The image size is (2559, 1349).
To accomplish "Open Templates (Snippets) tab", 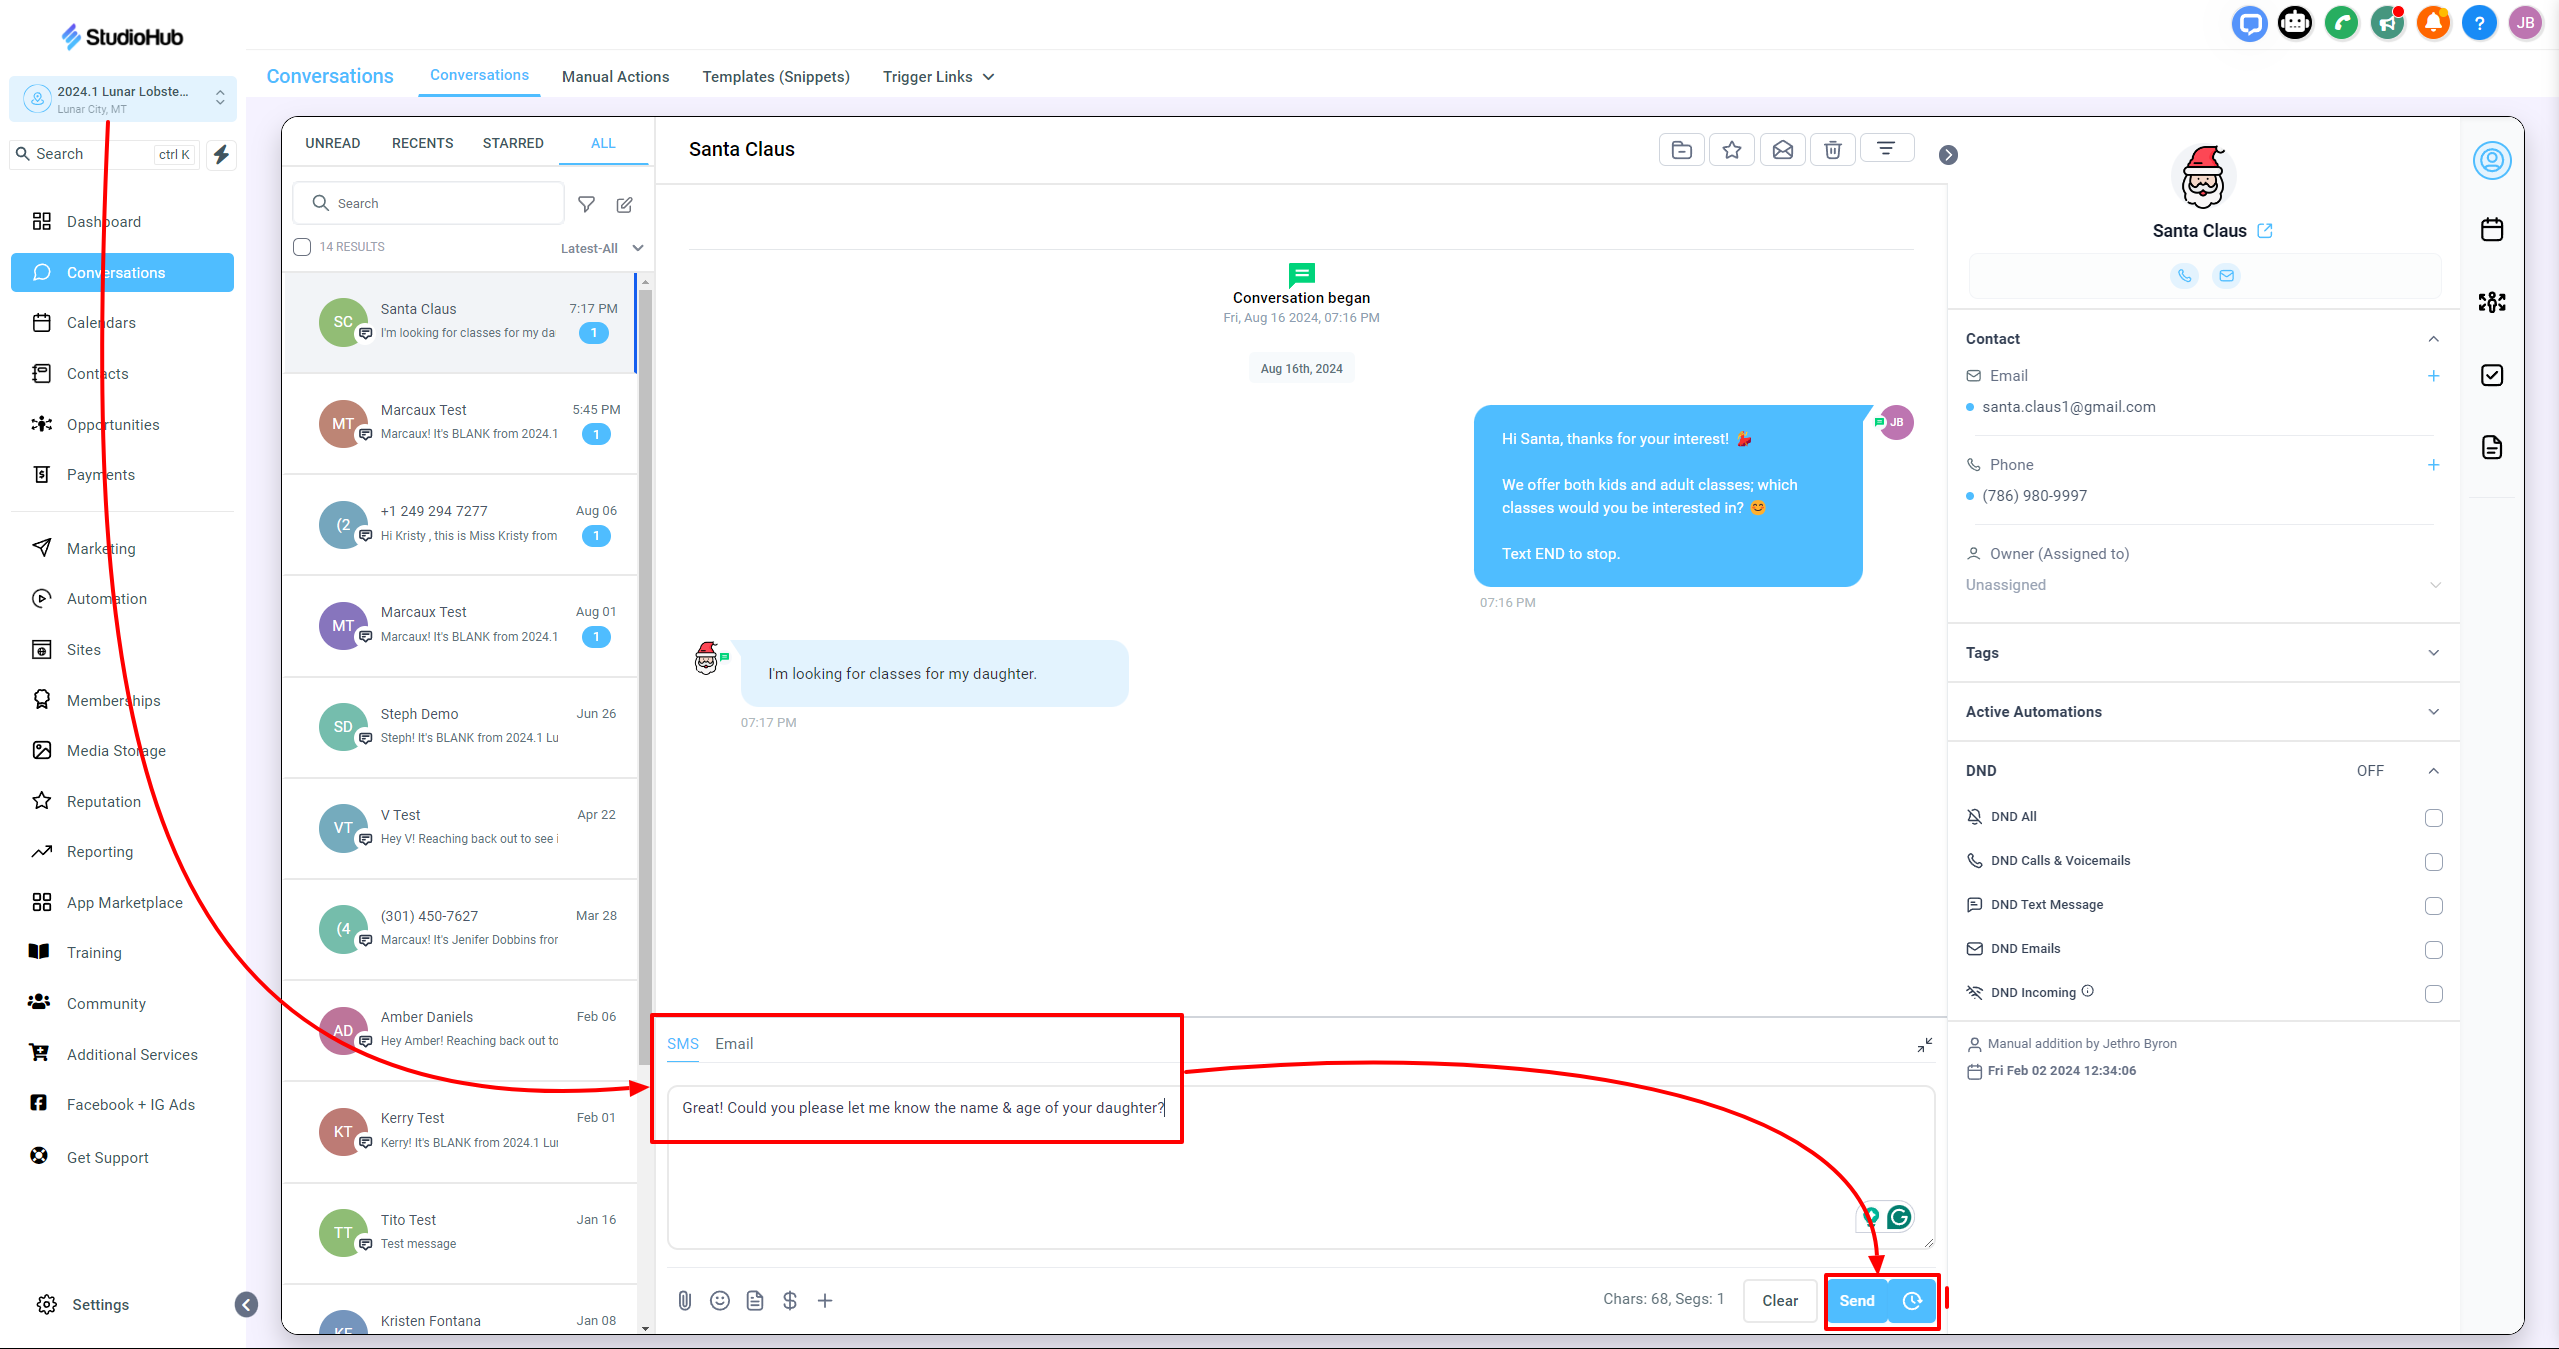I will point(775,77).
